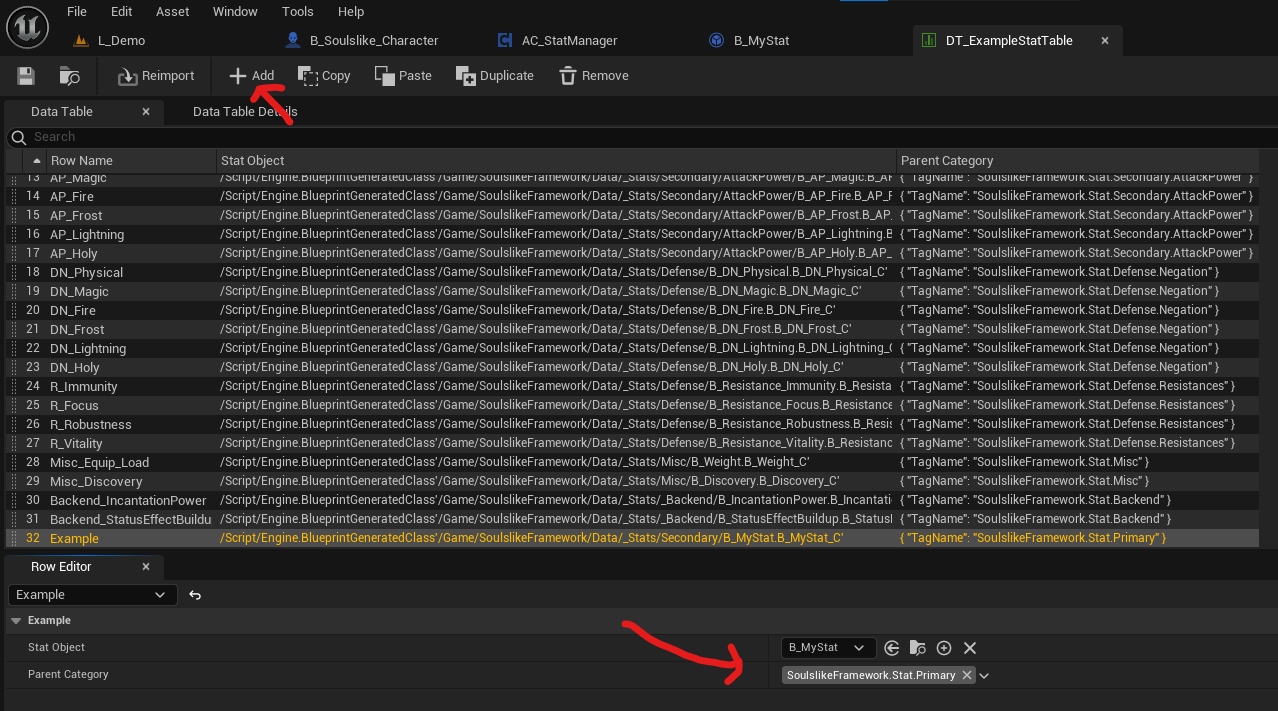Open the B_MyStat Stat Object dropdown

pyautogui.click(x=828, y=648)
